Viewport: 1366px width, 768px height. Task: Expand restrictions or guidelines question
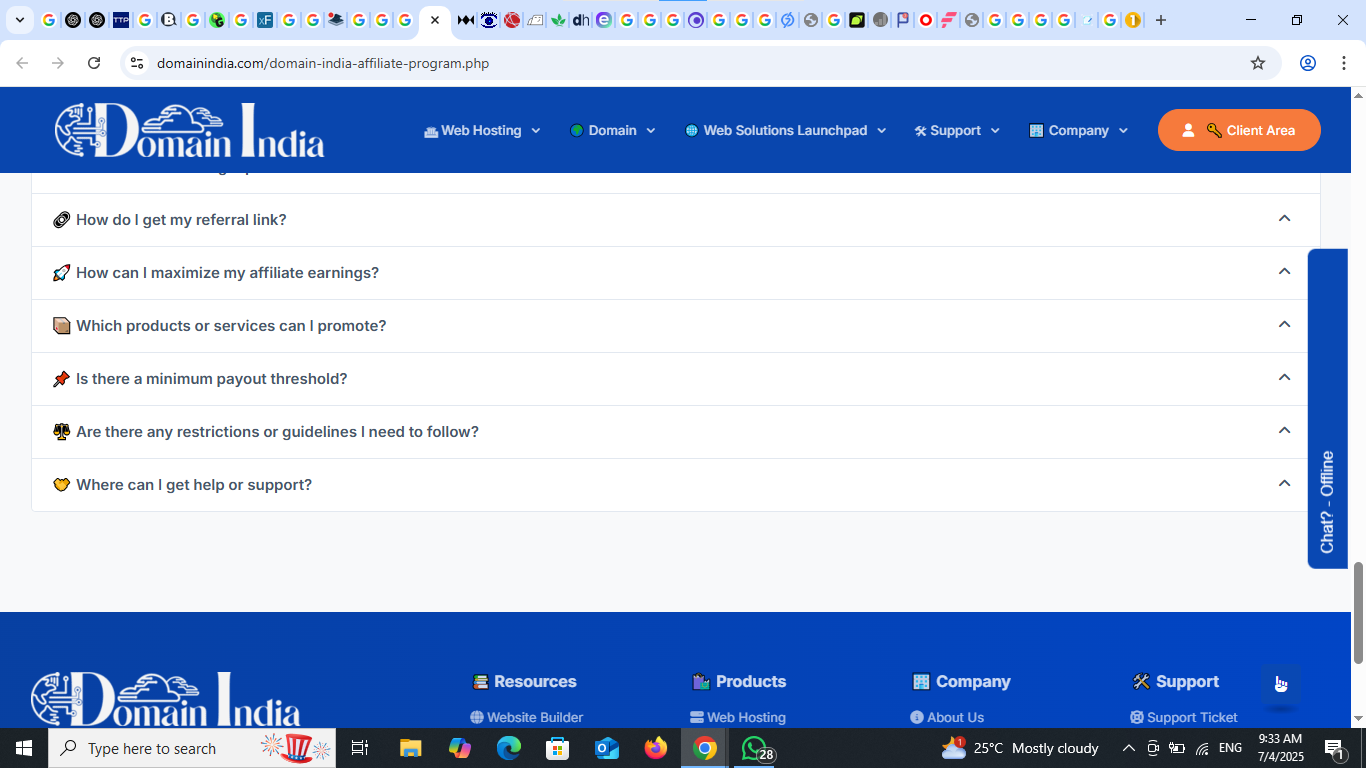point(676,432)
